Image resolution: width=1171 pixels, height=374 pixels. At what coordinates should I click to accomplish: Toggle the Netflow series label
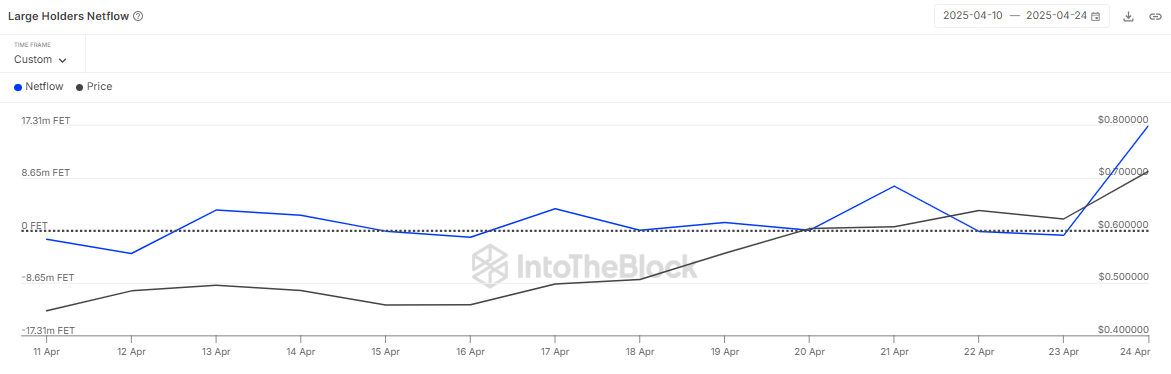[44, 87]
